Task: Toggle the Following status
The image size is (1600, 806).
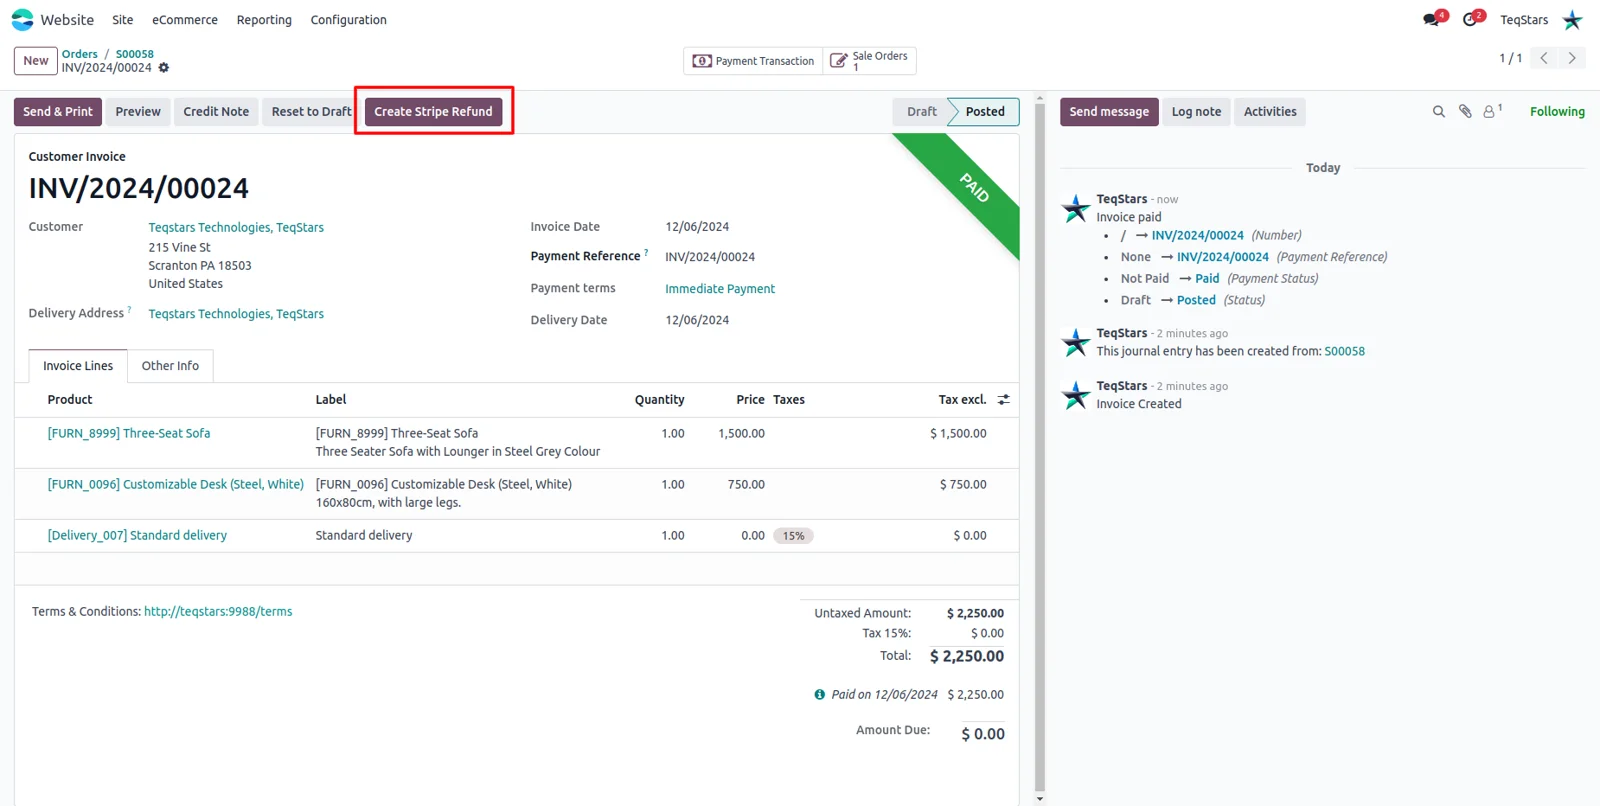Action: (1557, 112)
